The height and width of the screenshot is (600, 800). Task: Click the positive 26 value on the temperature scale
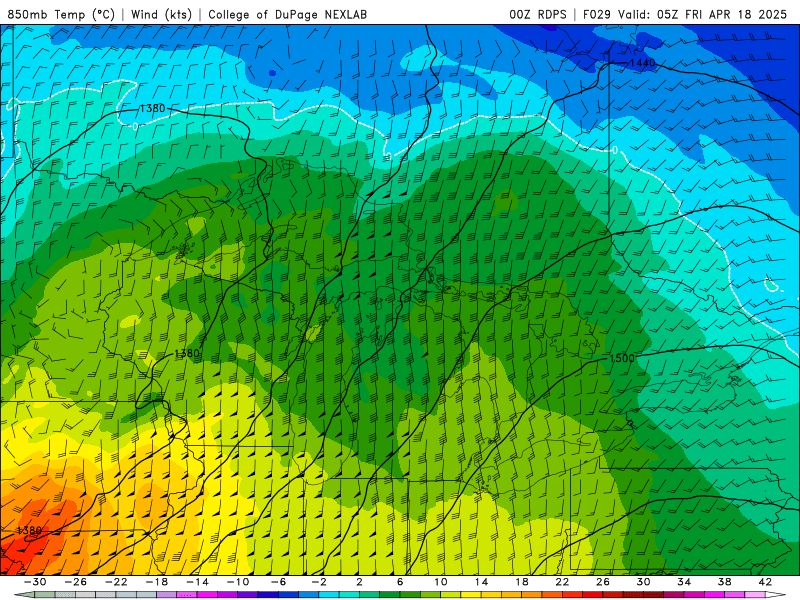[603, 582]
